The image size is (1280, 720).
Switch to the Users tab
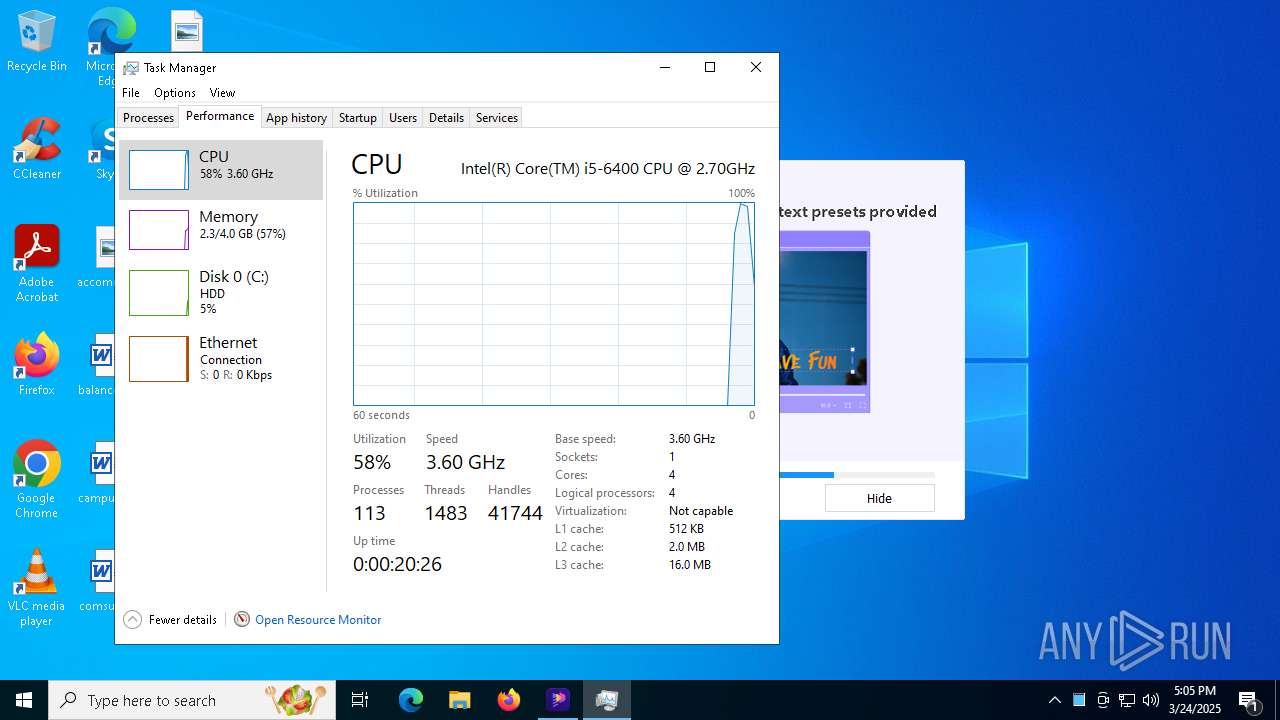coord(403,118)
